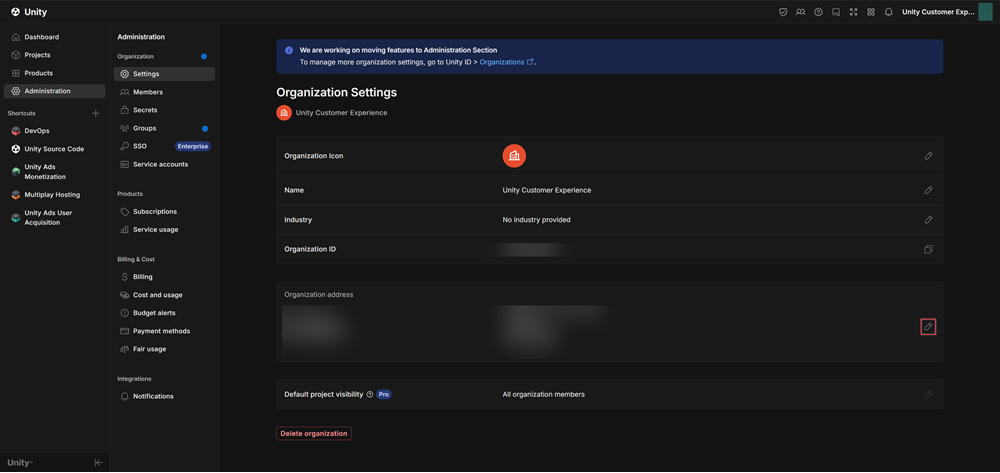Open Secrets in the Administration menu
The height and width of the screenshot is (473, 1000).
(x=164, y=110)
